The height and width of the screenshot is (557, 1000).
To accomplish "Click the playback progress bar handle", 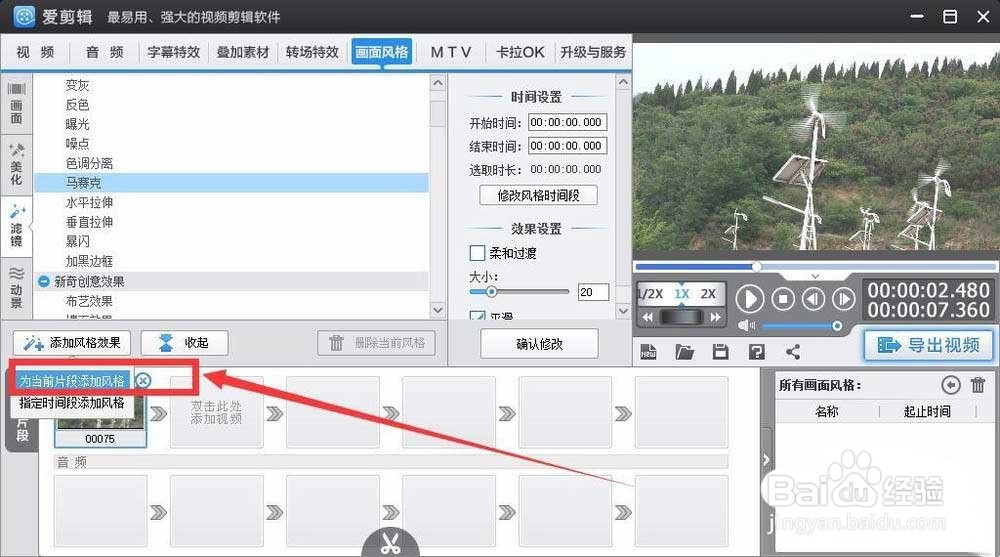I will click(756, 267).
